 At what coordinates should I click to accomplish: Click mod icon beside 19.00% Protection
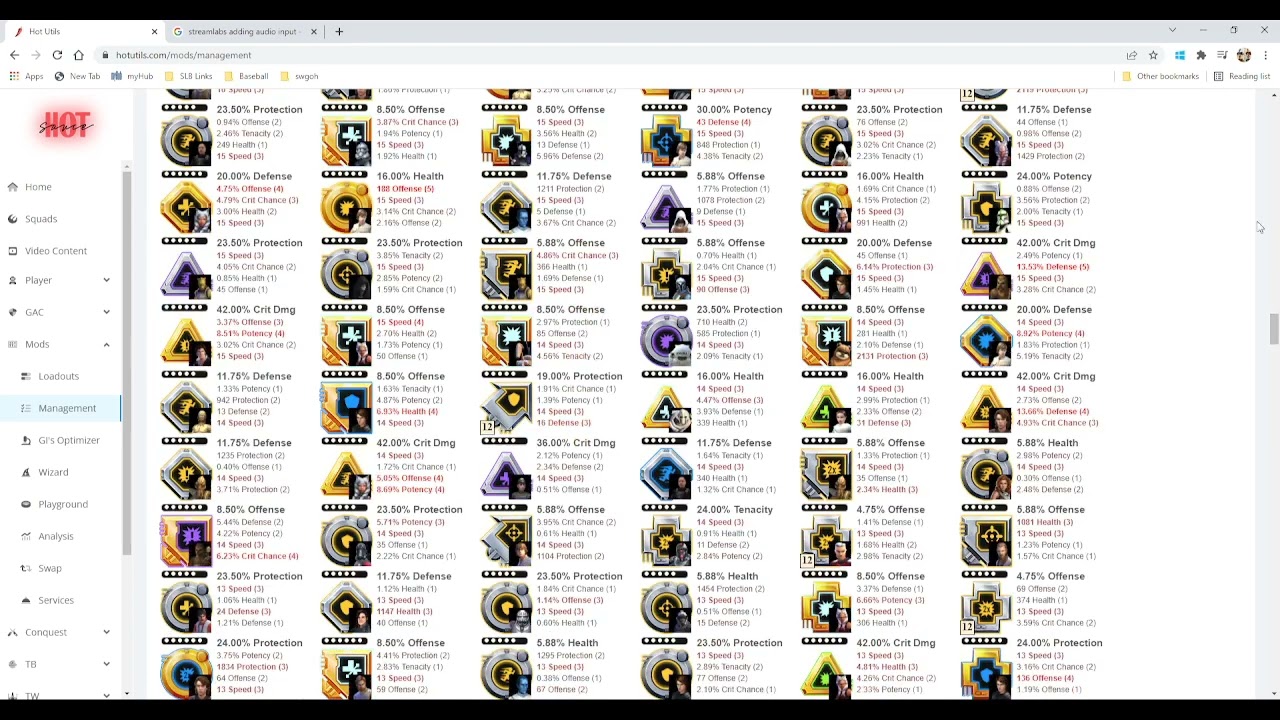pyautogui.click(x=506, y=406)
